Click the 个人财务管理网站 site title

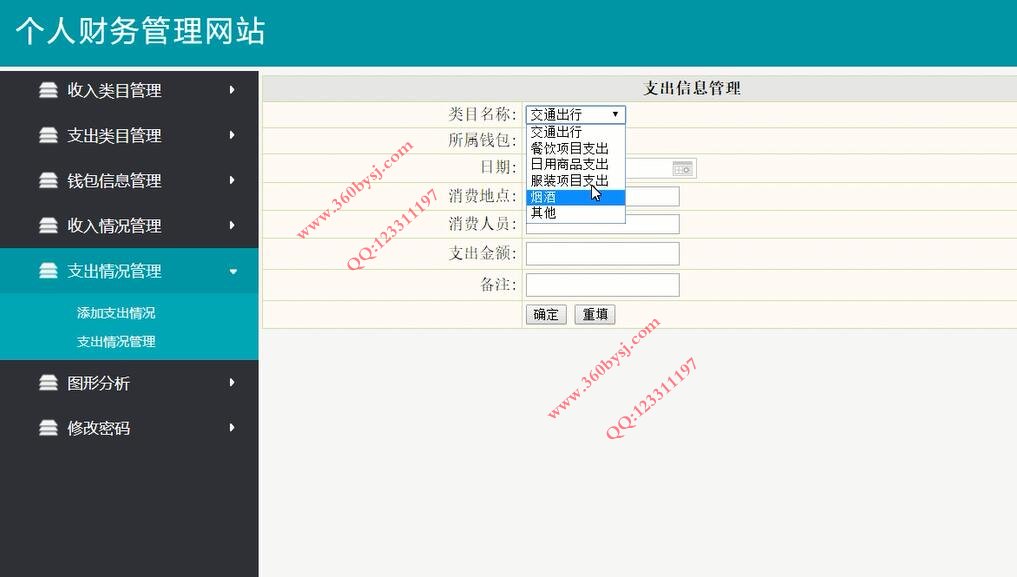(140, 30)
